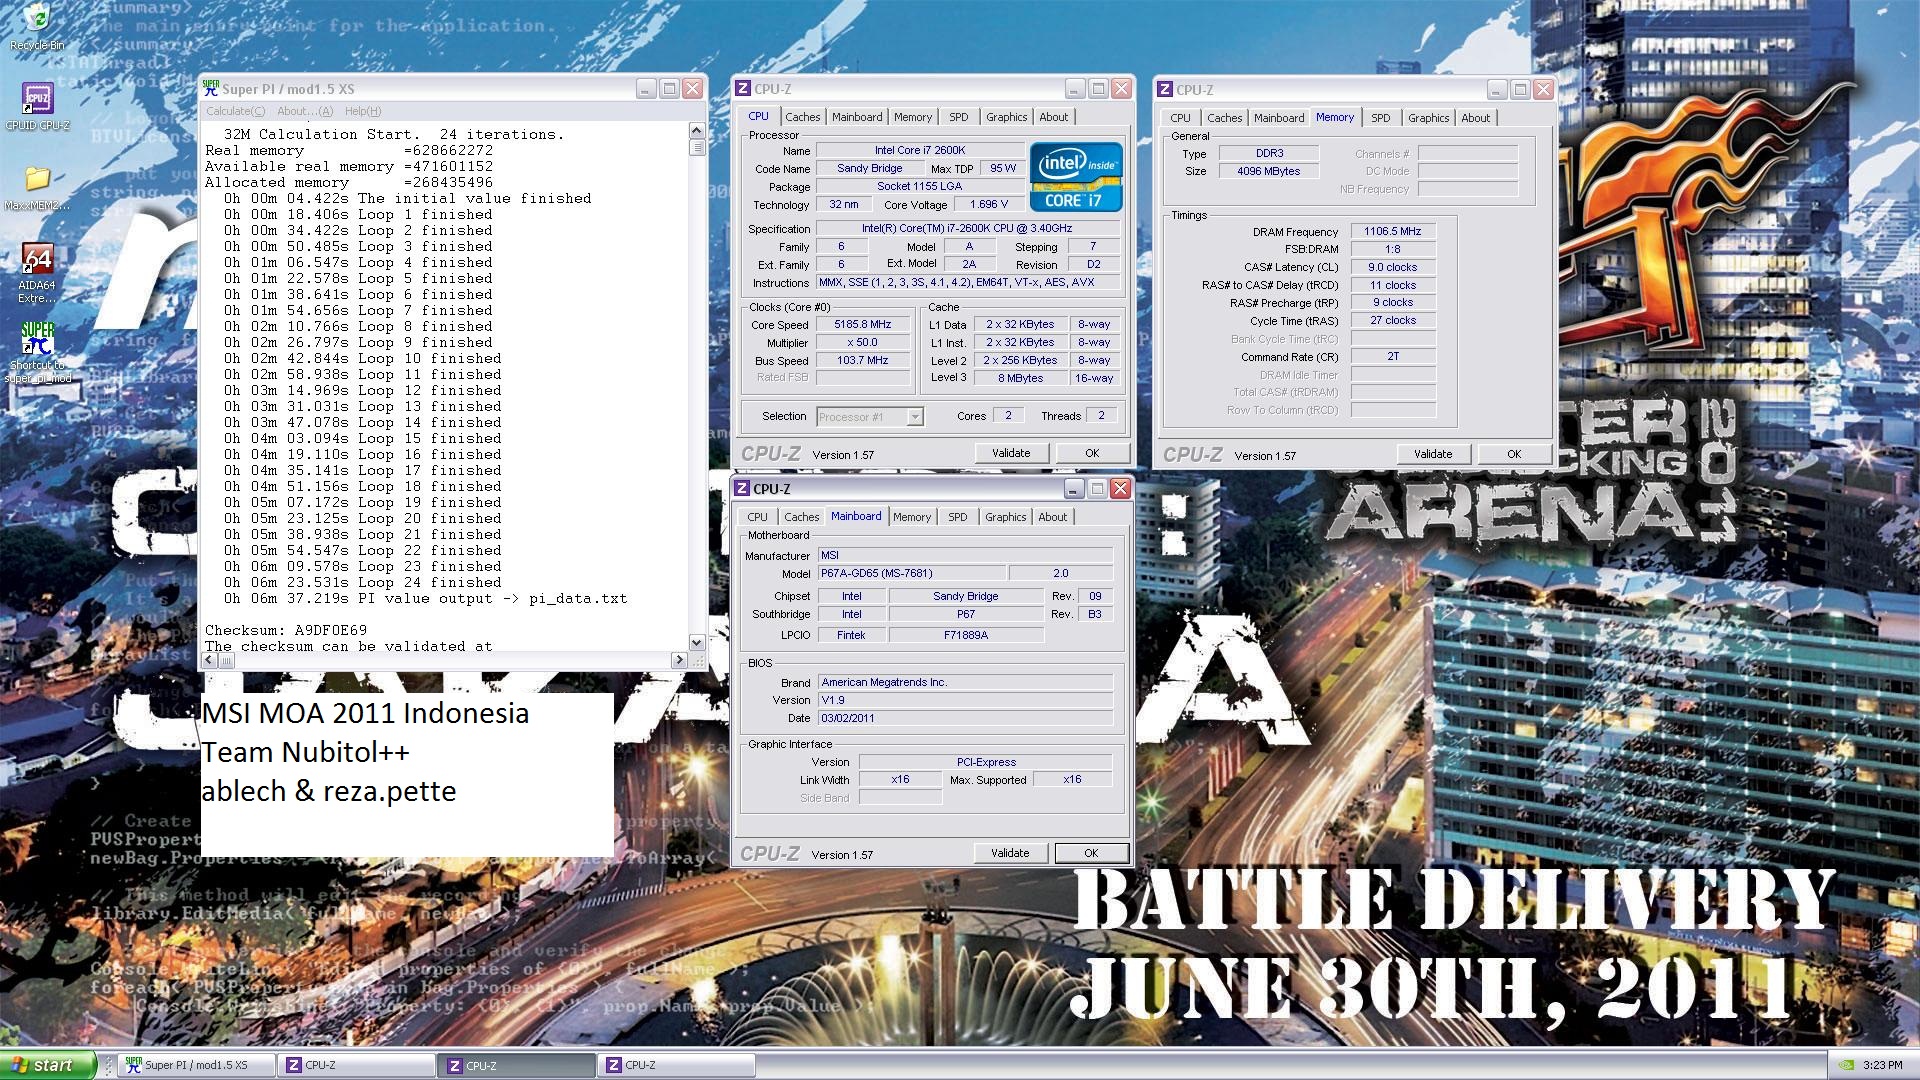The width and height of the screenshot is (1920, 1080).
Task: Switch to SPD tab in Memory window
Action: 1380,118
